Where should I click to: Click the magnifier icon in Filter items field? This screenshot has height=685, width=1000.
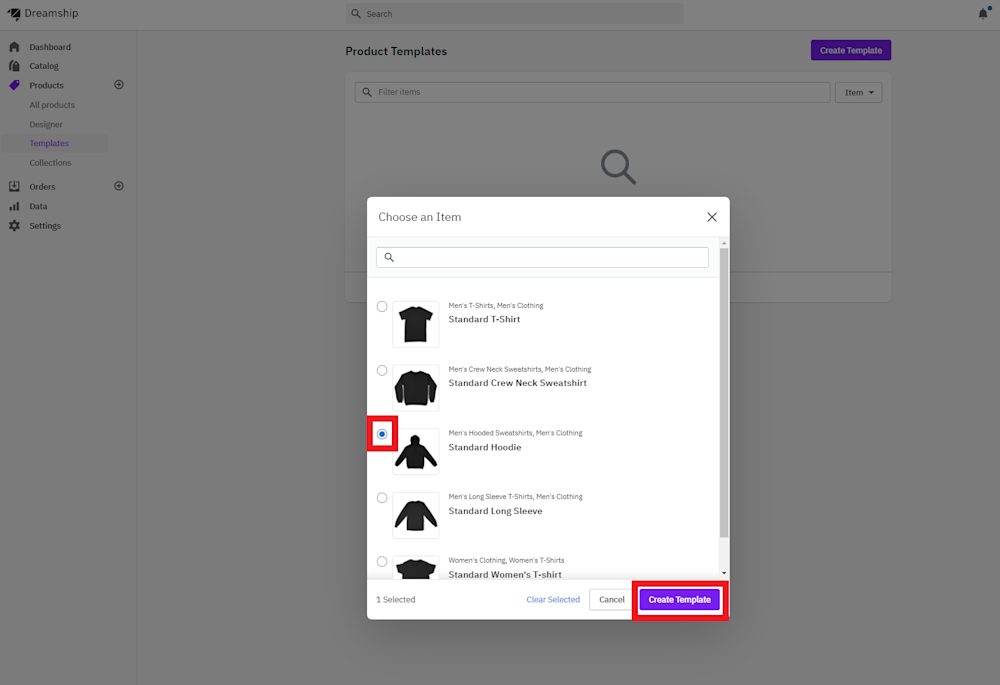367,92
